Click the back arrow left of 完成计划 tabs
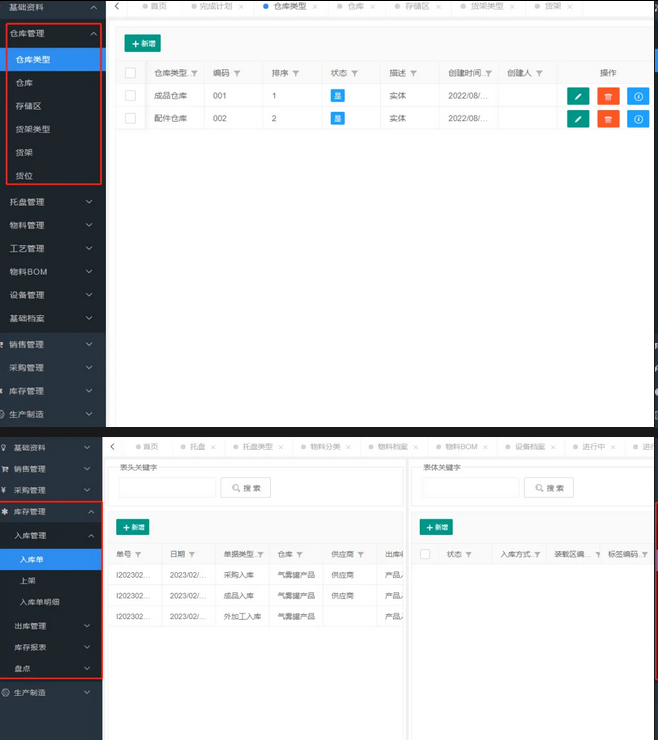This screenshot has height=740, width=658. click(x=117, y=6)
